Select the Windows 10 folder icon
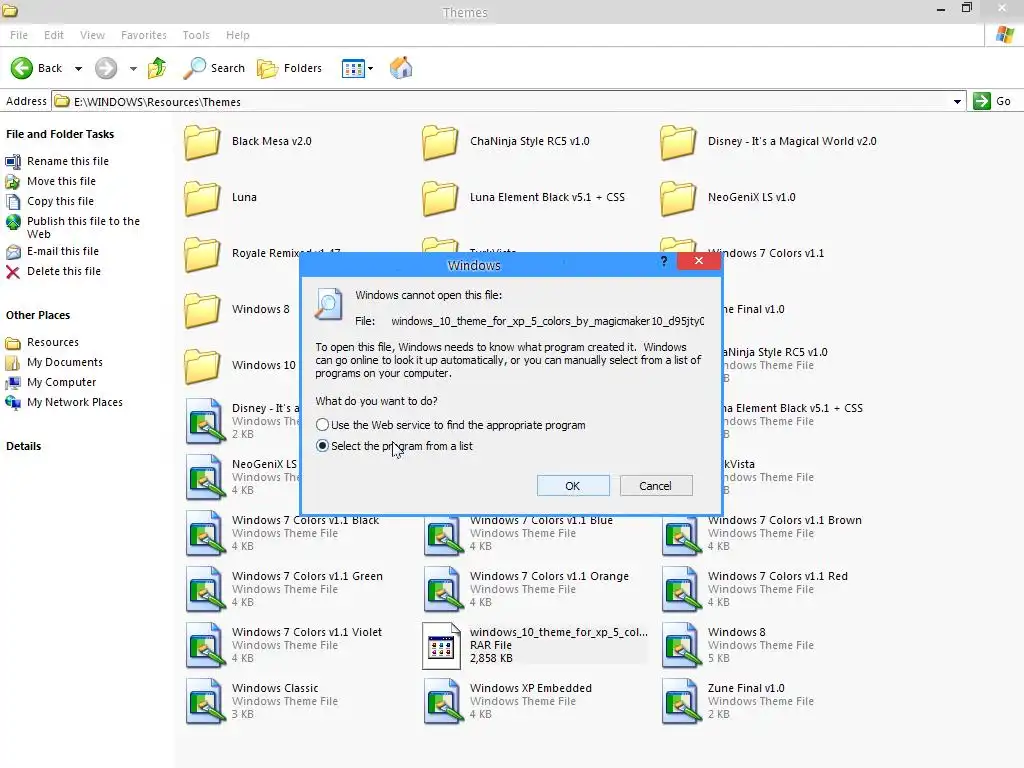The image size is (1024, 768). [202, 366]
